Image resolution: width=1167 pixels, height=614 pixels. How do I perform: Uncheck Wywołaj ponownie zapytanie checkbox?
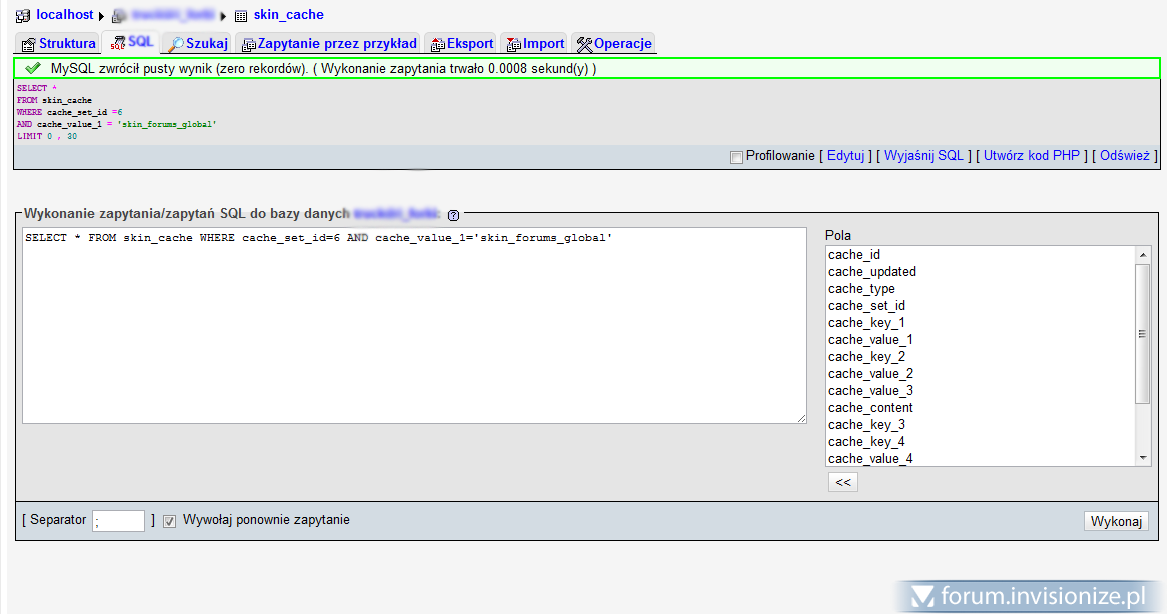(170, 521)
